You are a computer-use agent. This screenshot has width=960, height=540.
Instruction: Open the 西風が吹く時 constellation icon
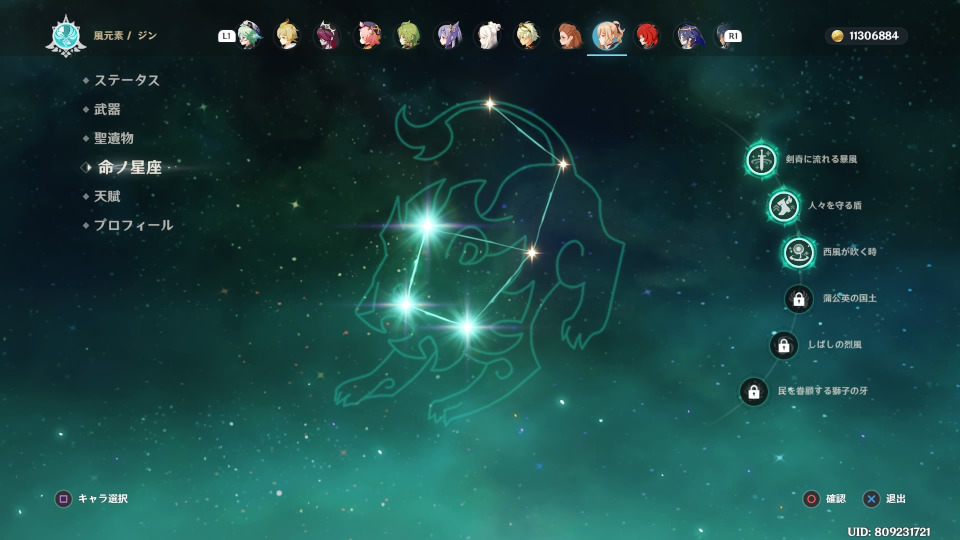798,252
